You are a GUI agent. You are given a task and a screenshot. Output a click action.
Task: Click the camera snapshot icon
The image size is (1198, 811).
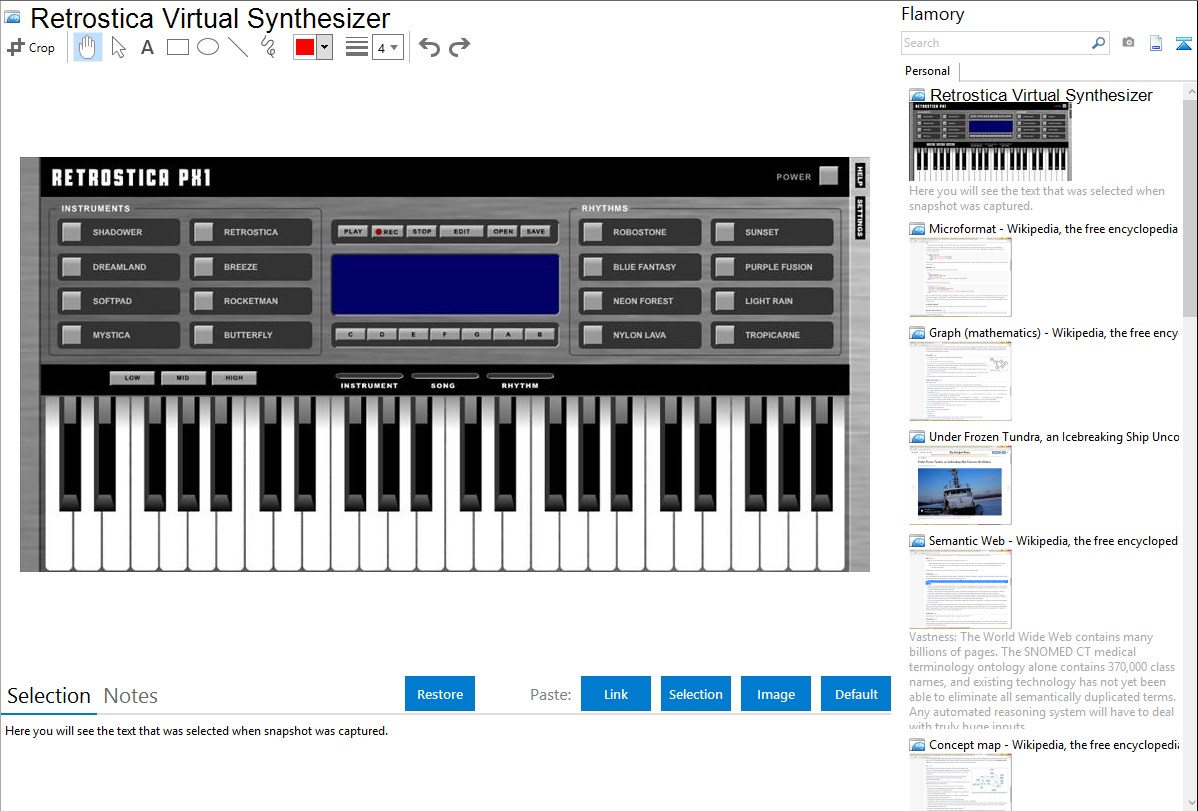click(x=1128, y=43)
